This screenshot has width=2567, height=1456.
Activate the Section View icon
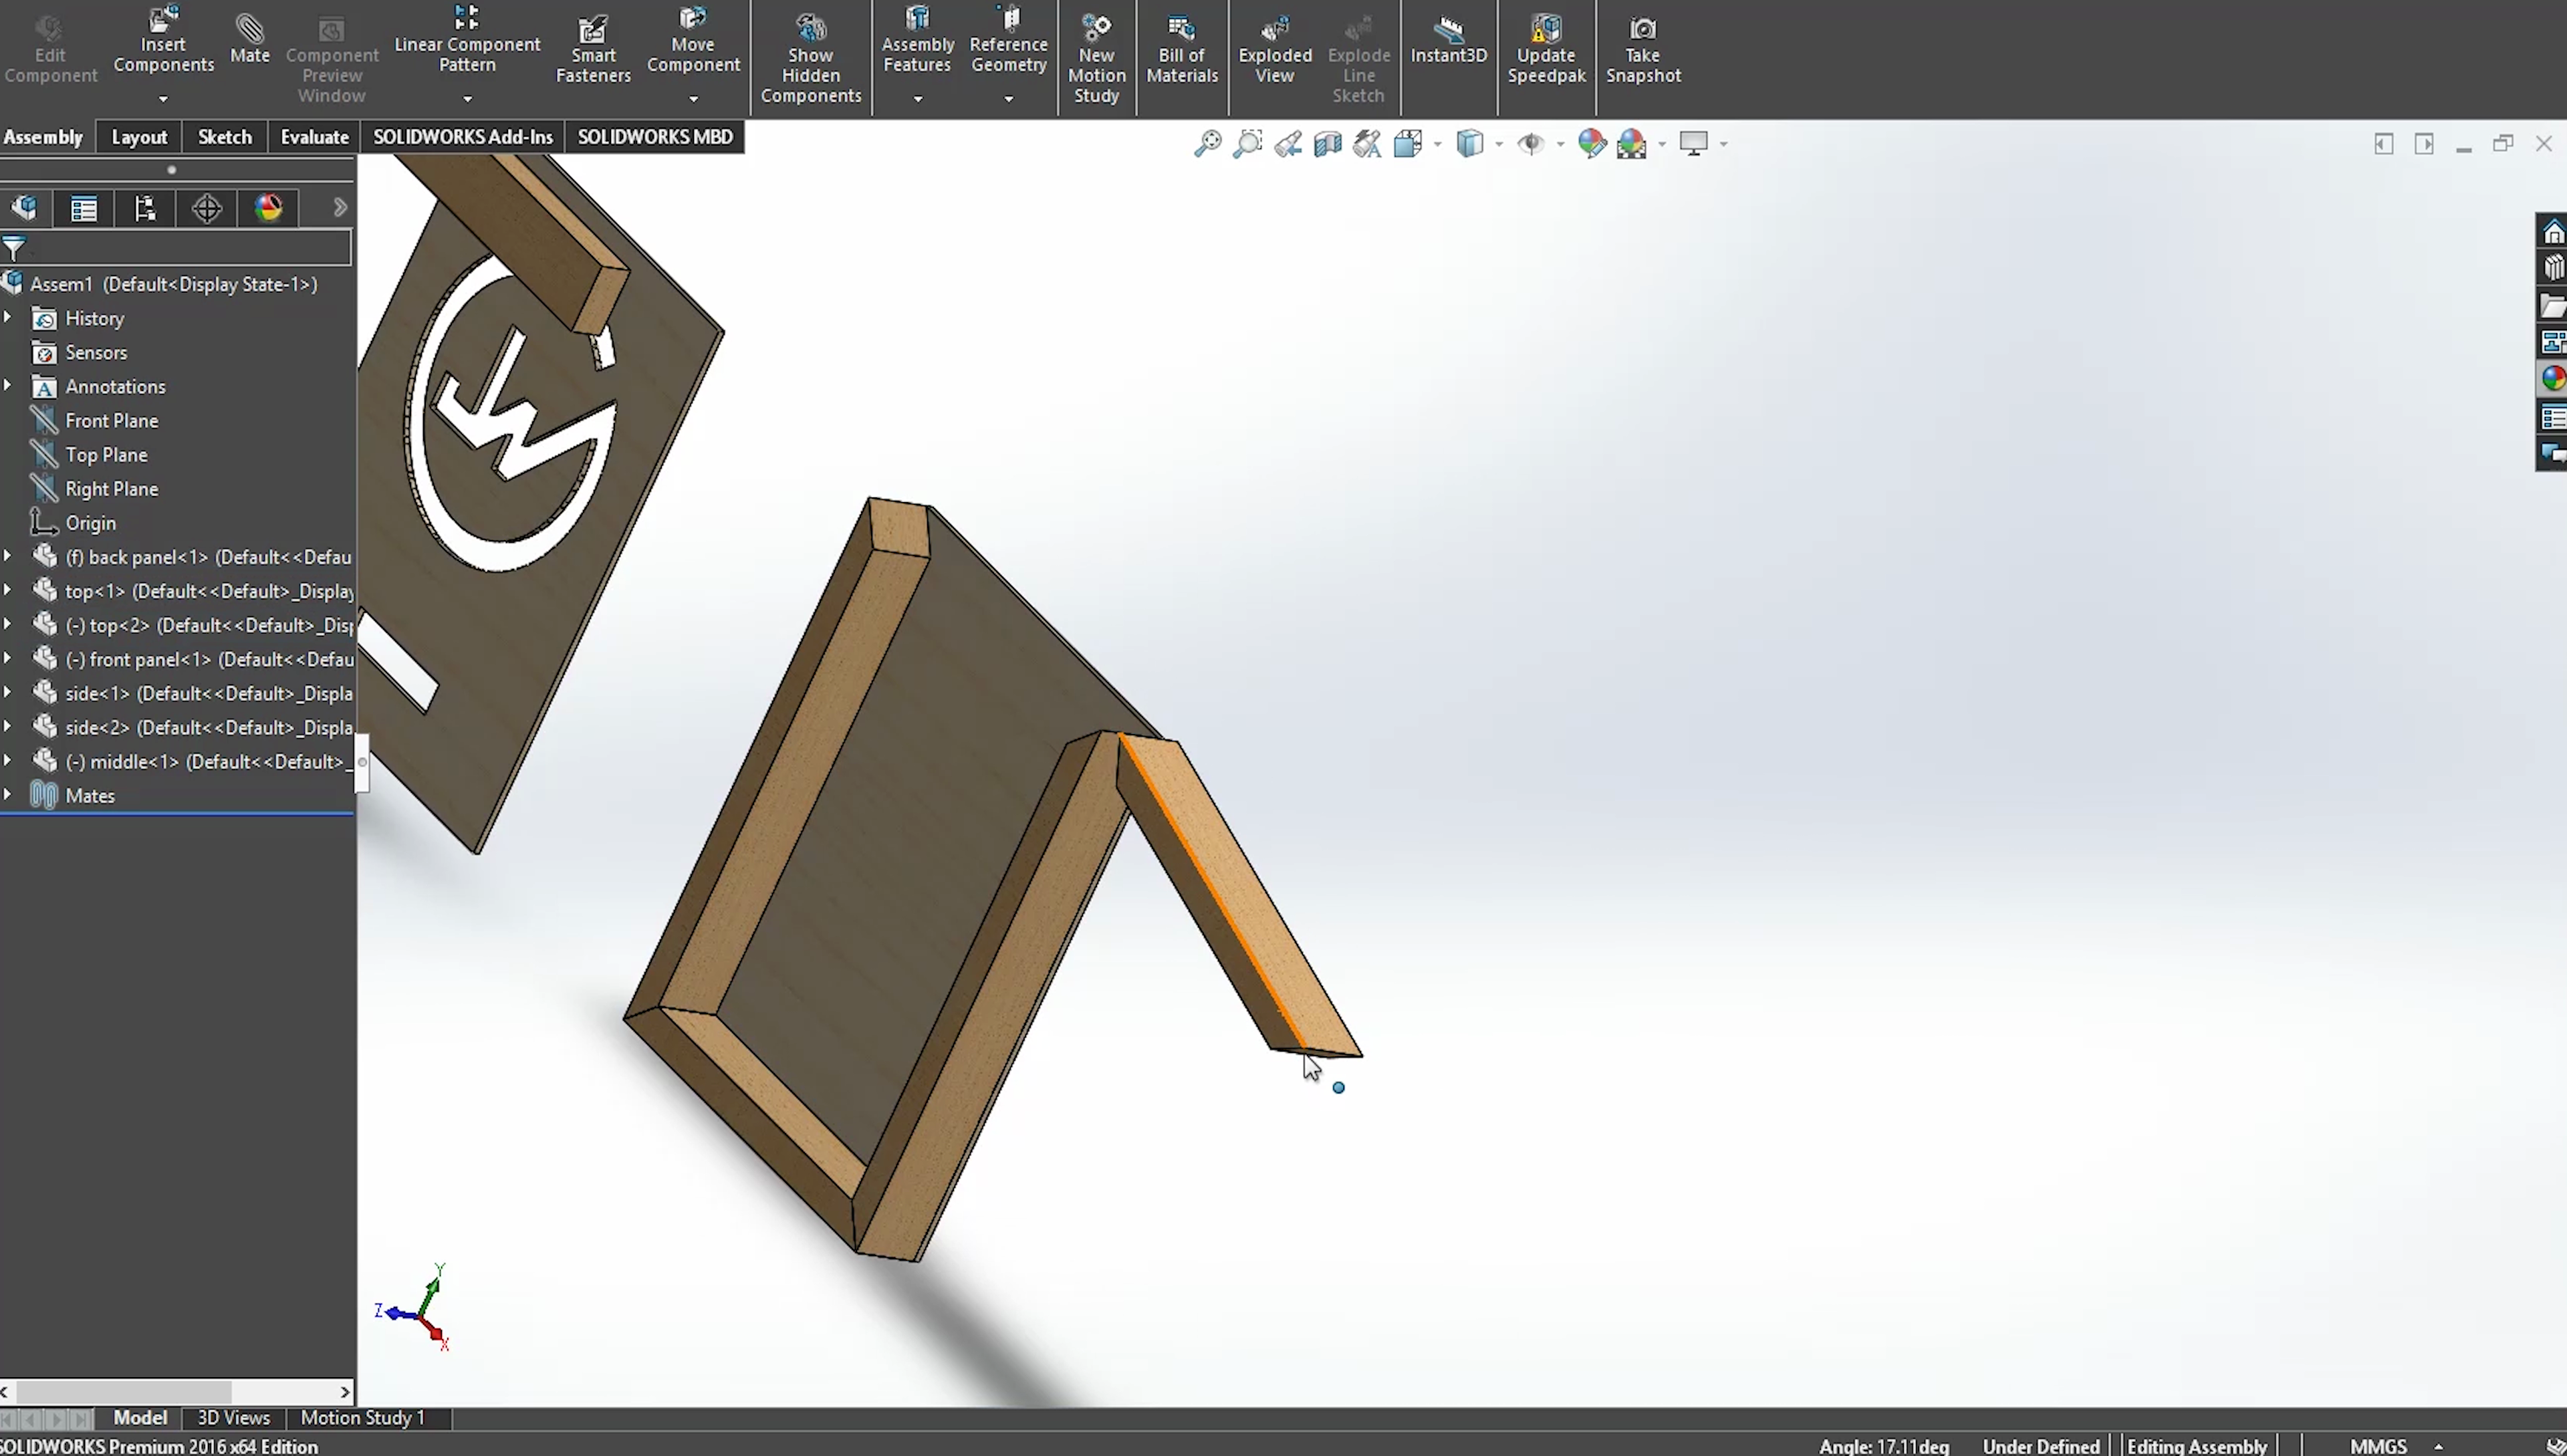[x=1327, y=144]
